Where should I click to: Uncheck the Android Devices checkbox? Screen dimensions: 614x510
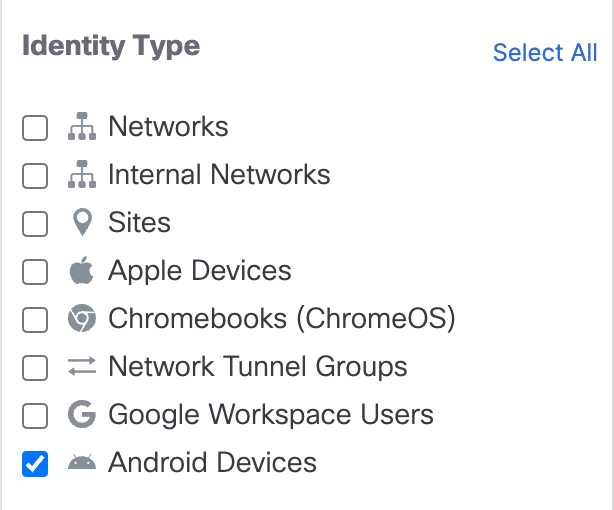[x=35, y=464]
